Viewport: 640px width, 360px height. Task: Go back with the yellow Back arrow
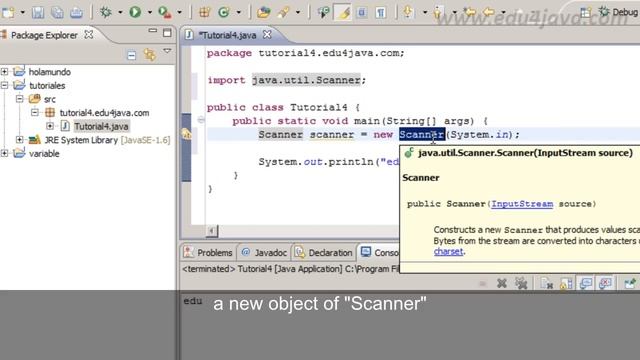(489, 12)
